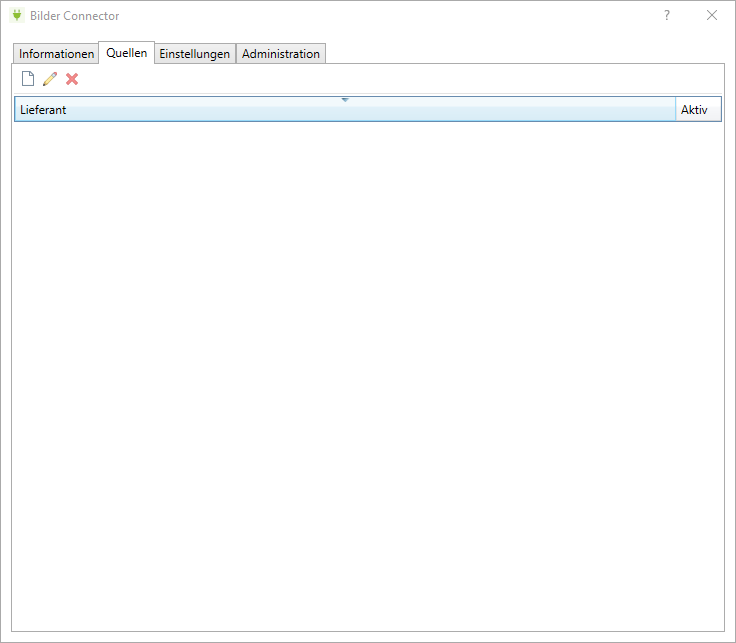
Task: Go to the Administration tab
Action: tap(281, 54)
